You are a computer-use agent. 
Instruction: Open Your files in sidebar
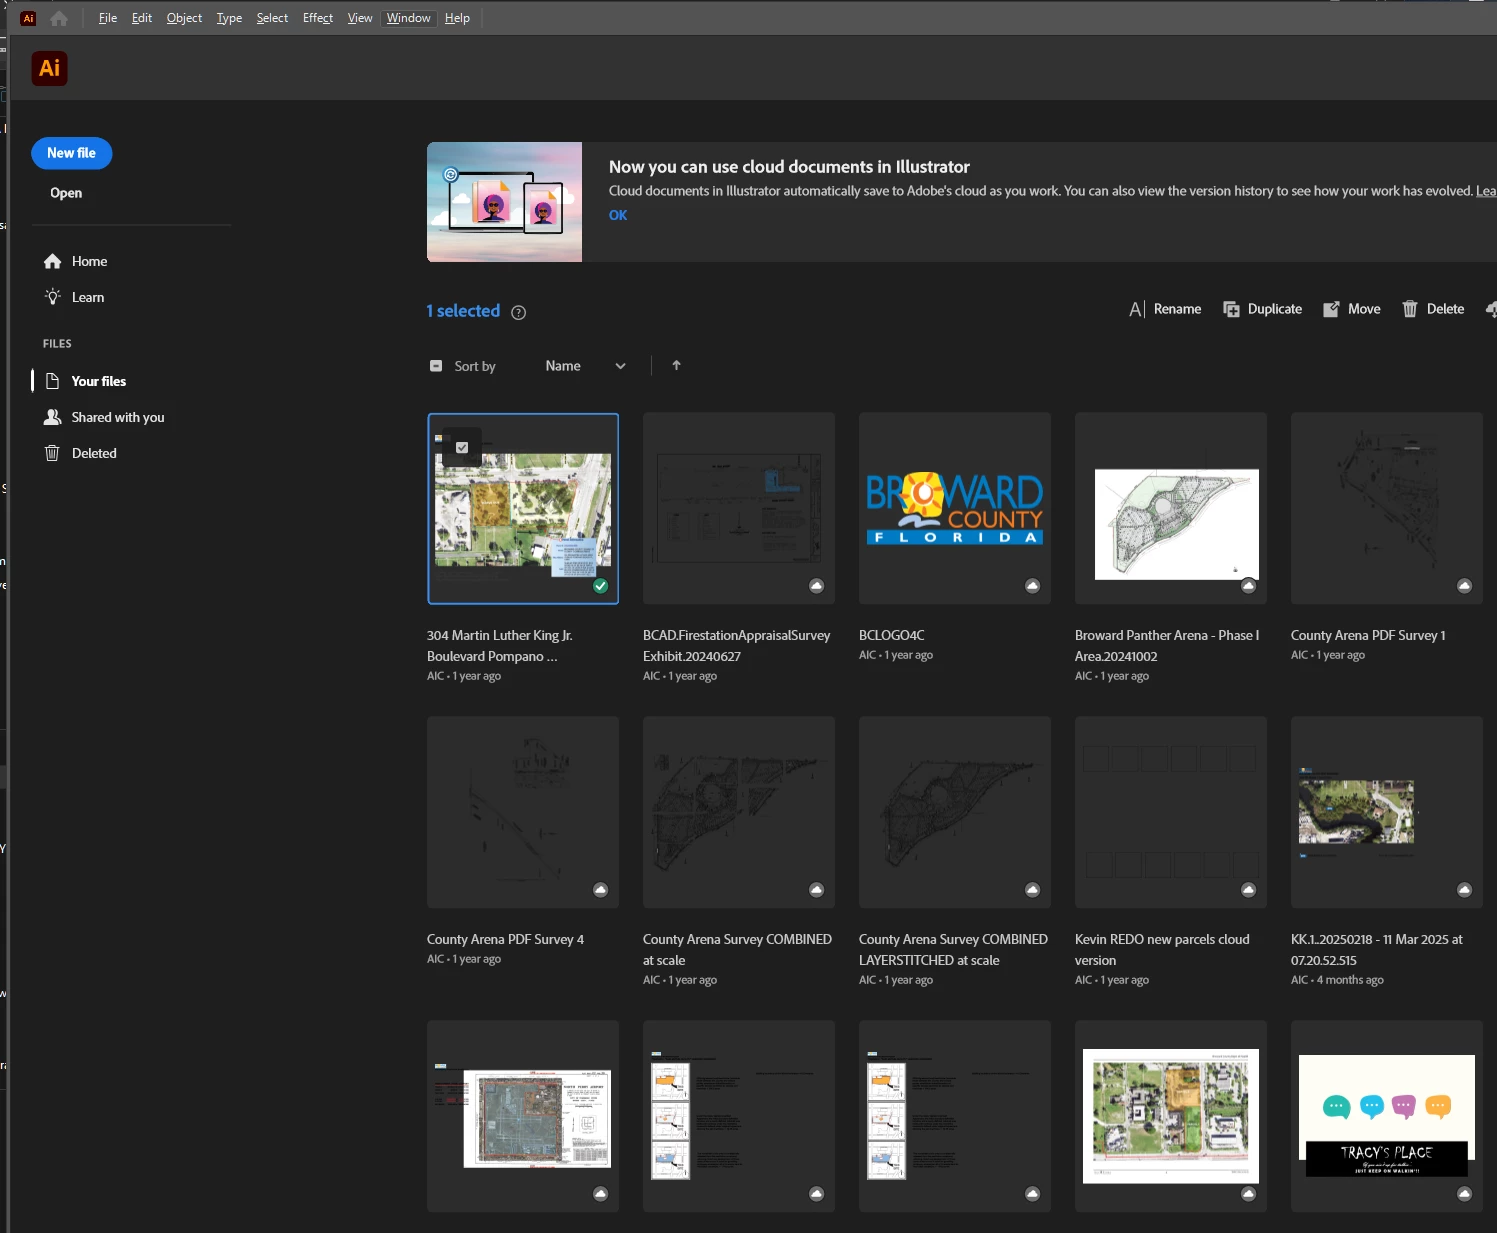[85, 381]
